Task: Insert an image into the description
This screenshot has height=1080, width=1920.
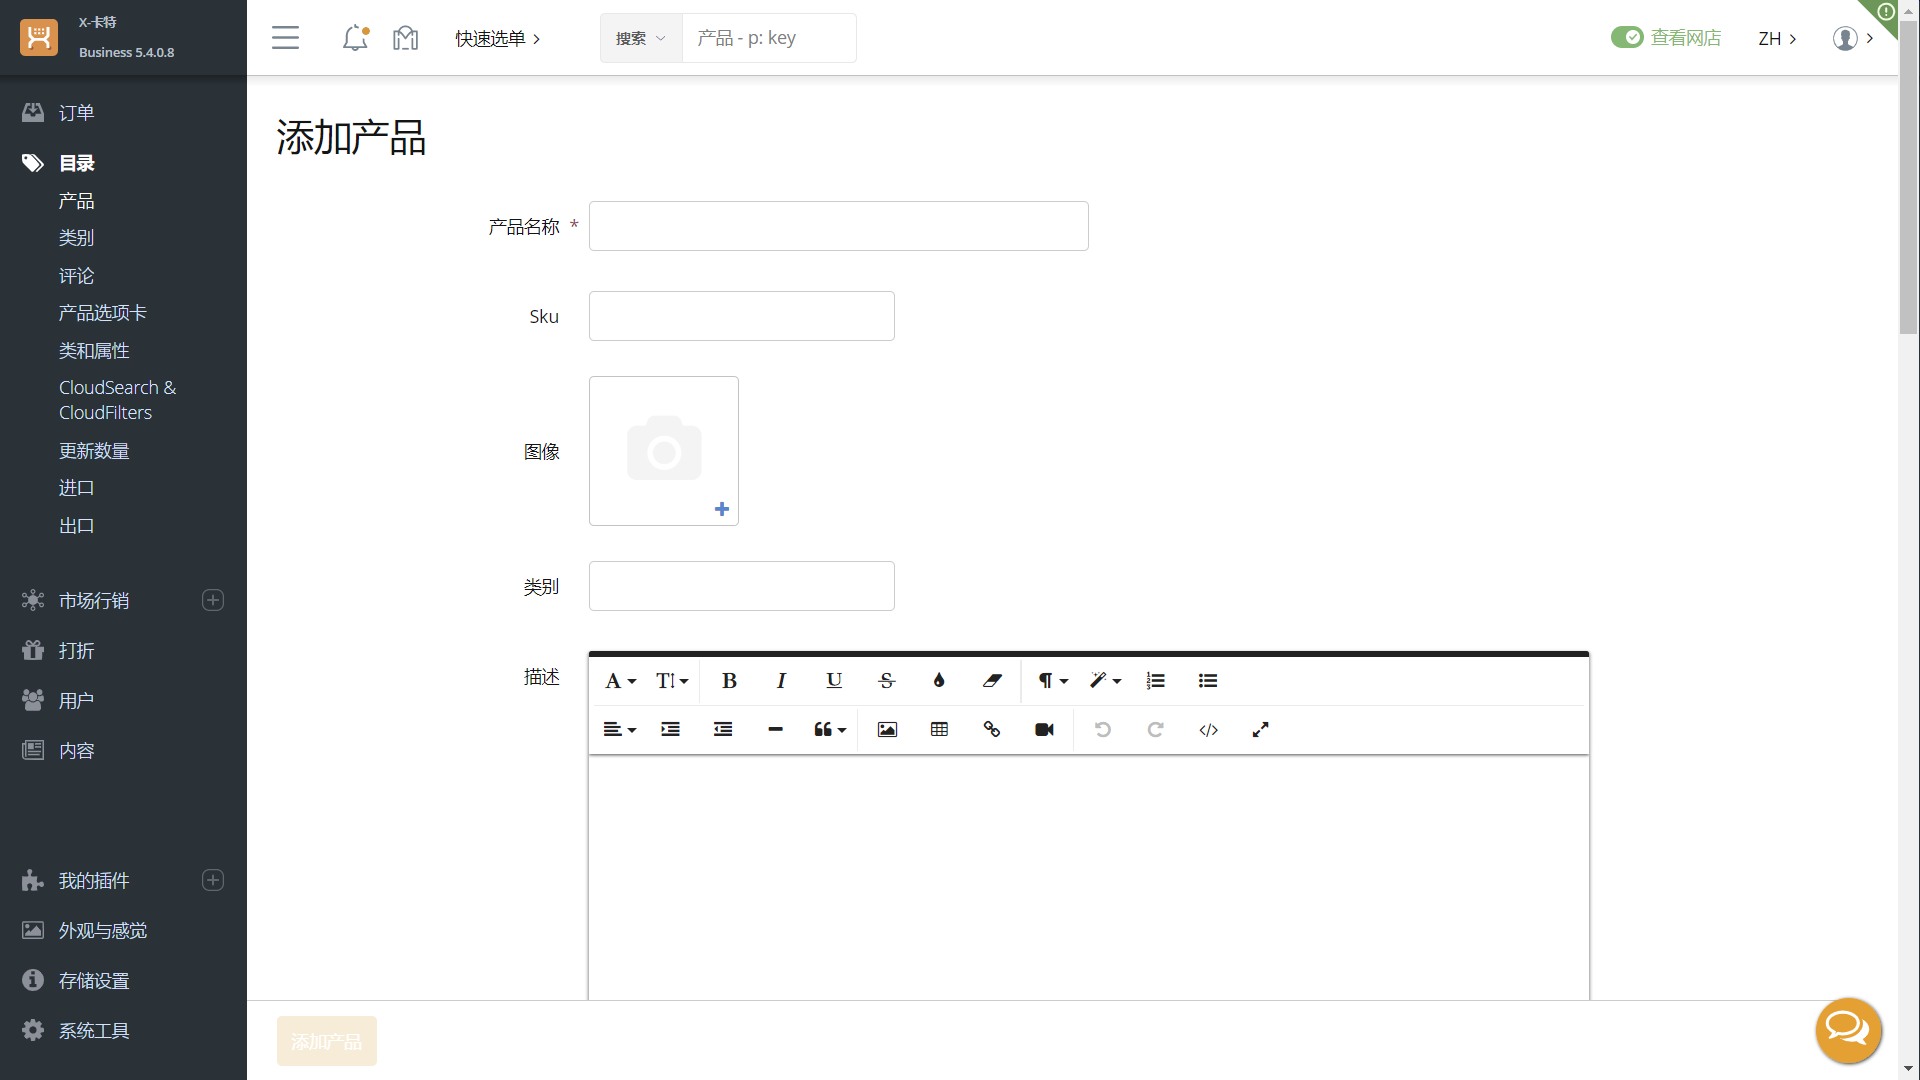Action: (886, 730)
